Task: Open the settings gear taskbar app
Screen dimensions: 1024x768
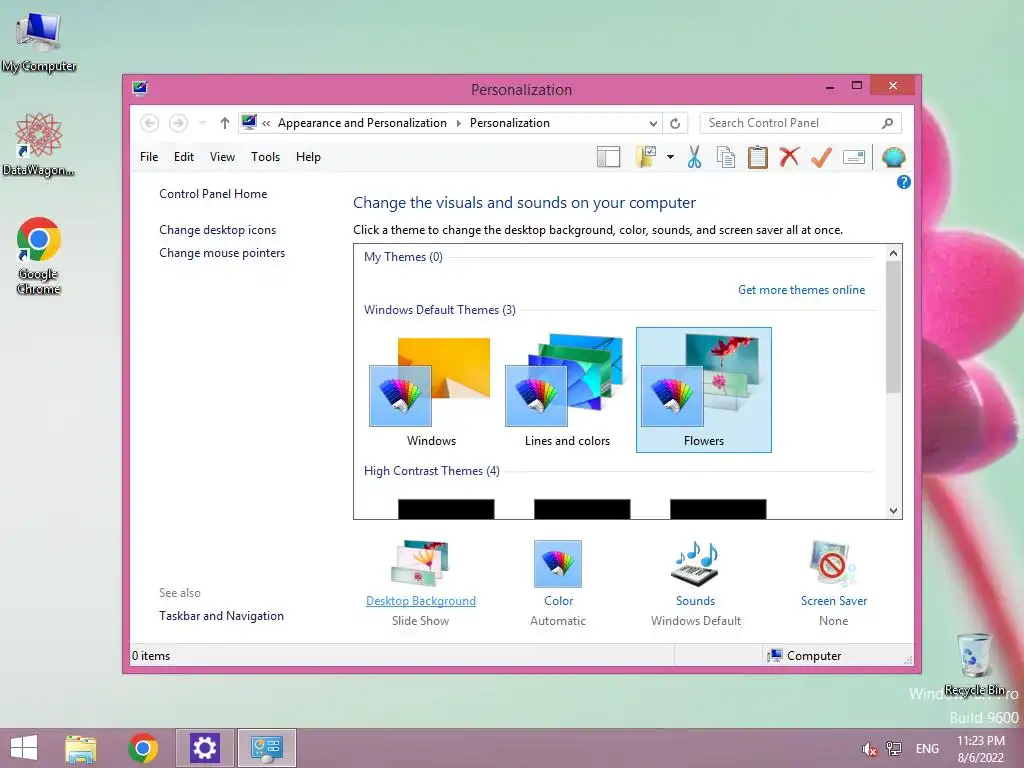Action: click(x=204, y=748)
